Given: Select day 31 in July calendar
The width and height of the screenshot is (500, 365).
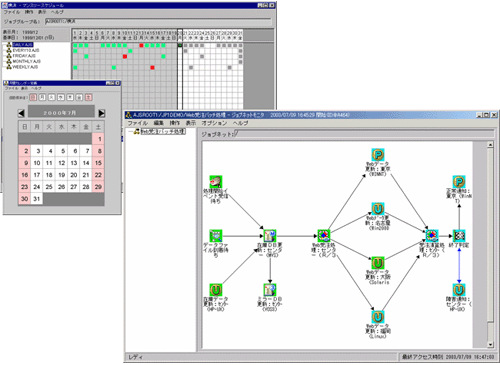Looking at the screenshot, I should tap(37, 199).
